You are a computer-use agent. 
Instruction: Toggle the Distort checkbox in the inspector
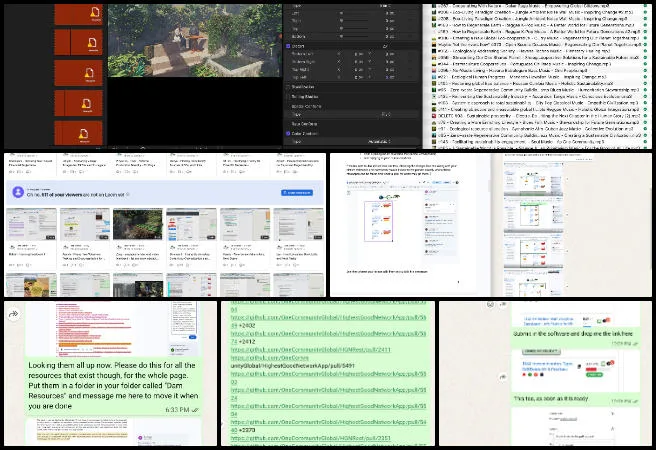click(x=288, y=46)
